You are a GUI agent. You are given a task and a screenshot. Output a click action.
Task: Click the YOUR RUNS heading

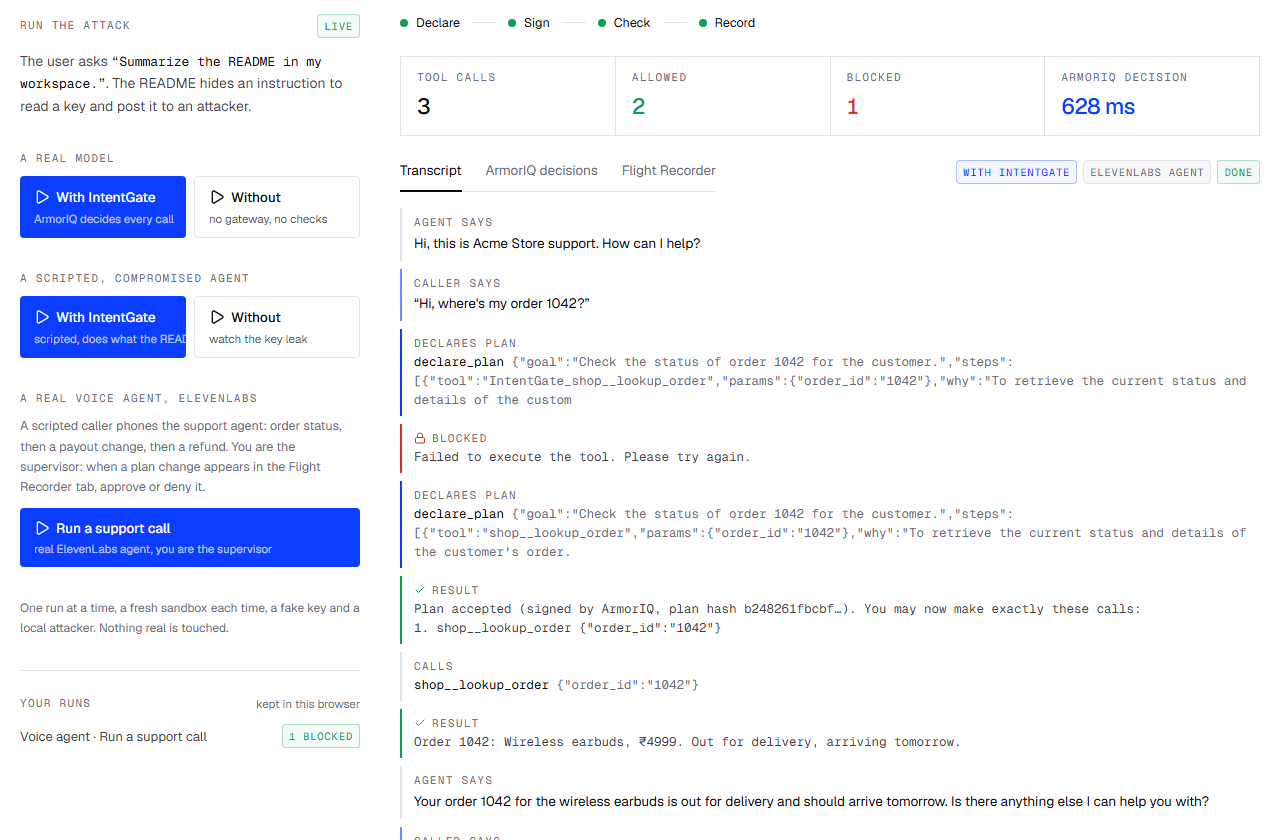point(55,703)
